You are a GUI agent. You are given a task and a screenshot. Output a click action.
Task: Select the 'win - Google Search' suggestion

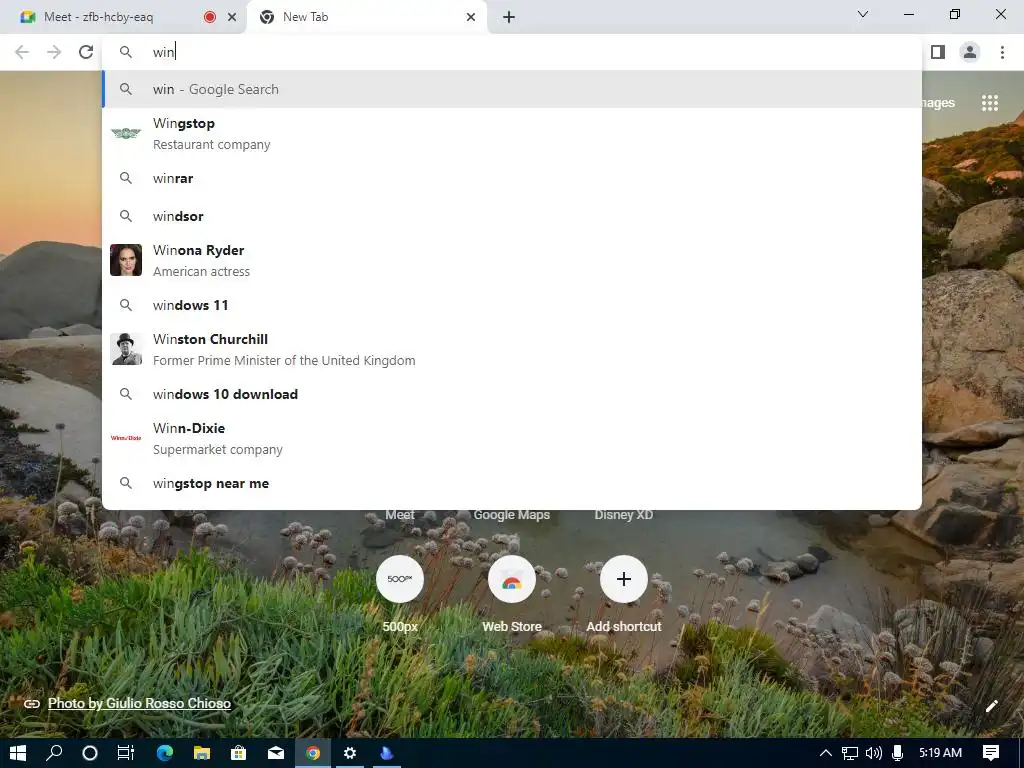(512, 89)
